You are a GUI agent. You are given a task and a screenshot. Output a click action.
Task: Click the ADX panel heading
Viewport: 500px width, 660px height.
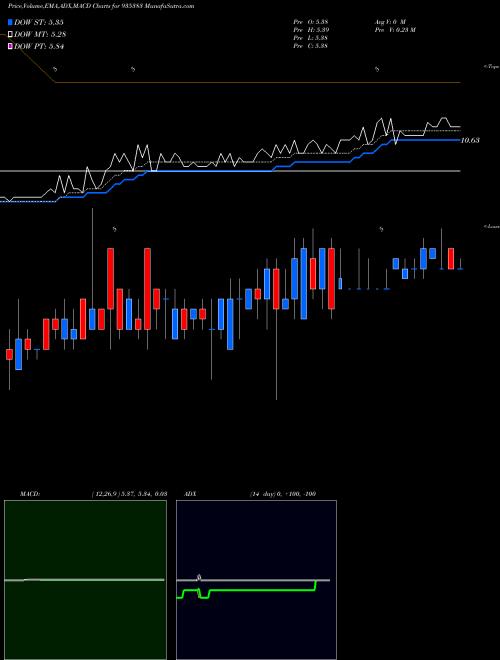point(190,494)
